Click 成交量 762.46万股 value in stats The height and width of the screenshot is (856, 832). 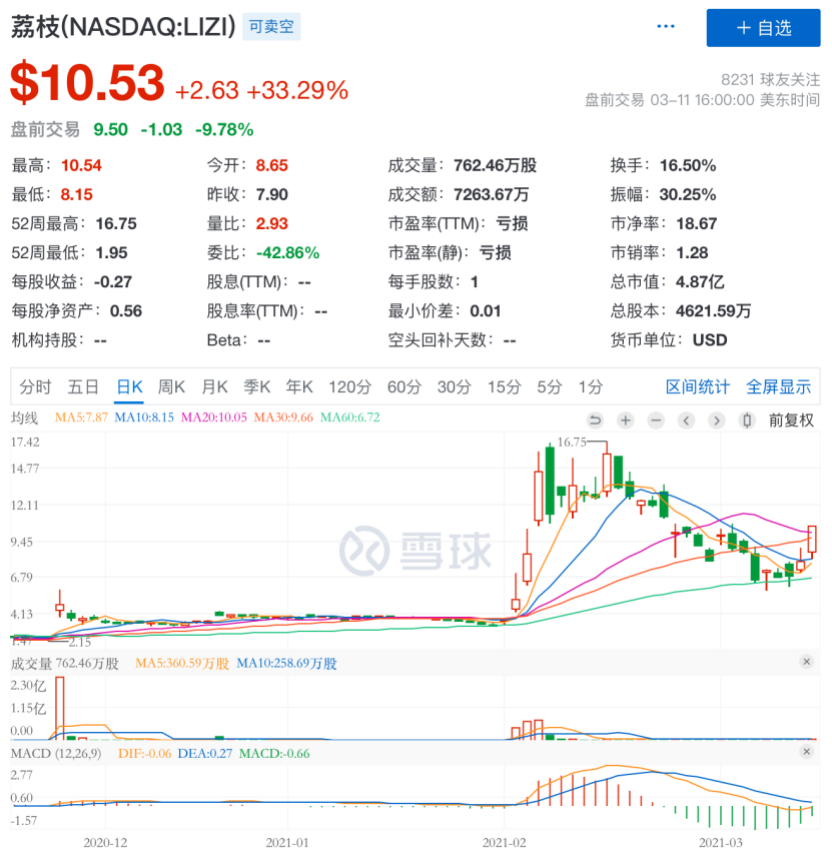point(495,165)
